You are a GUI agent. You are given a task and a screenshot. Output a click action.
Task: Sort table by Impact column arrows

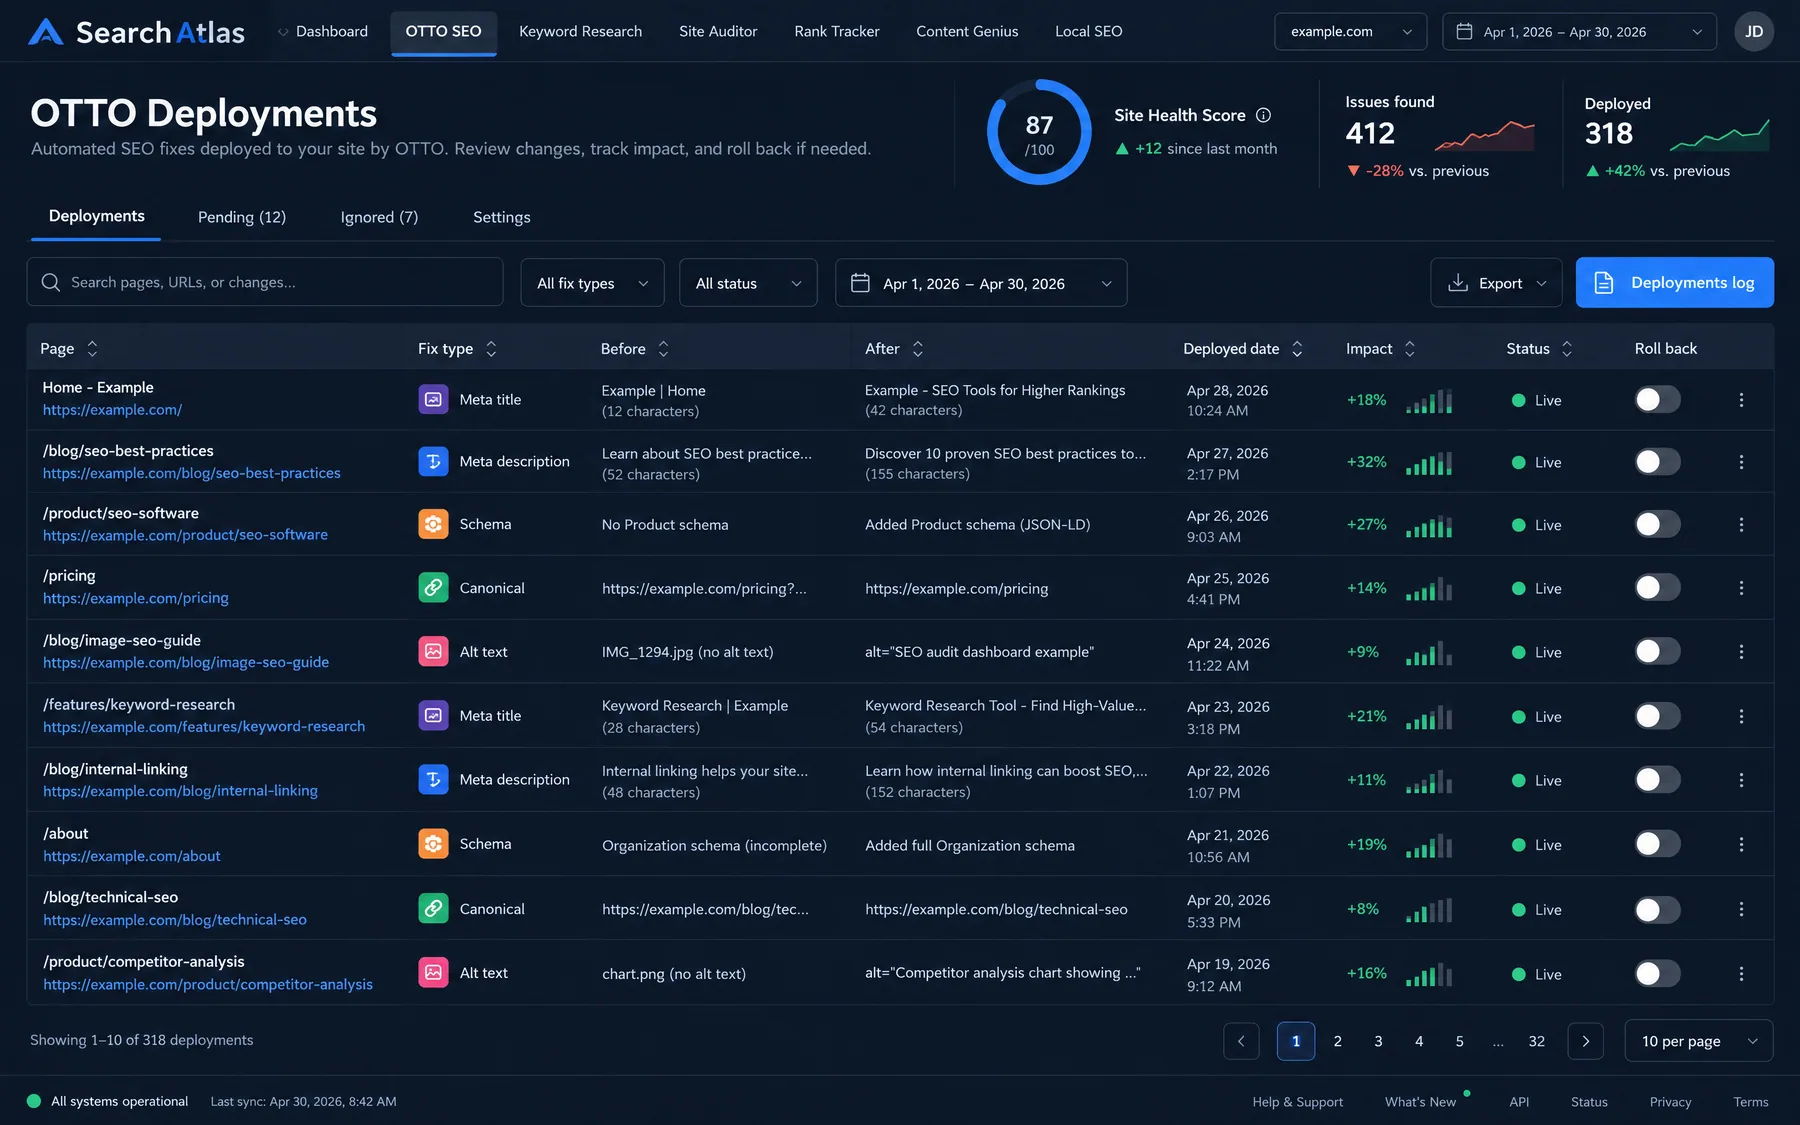1410,348
